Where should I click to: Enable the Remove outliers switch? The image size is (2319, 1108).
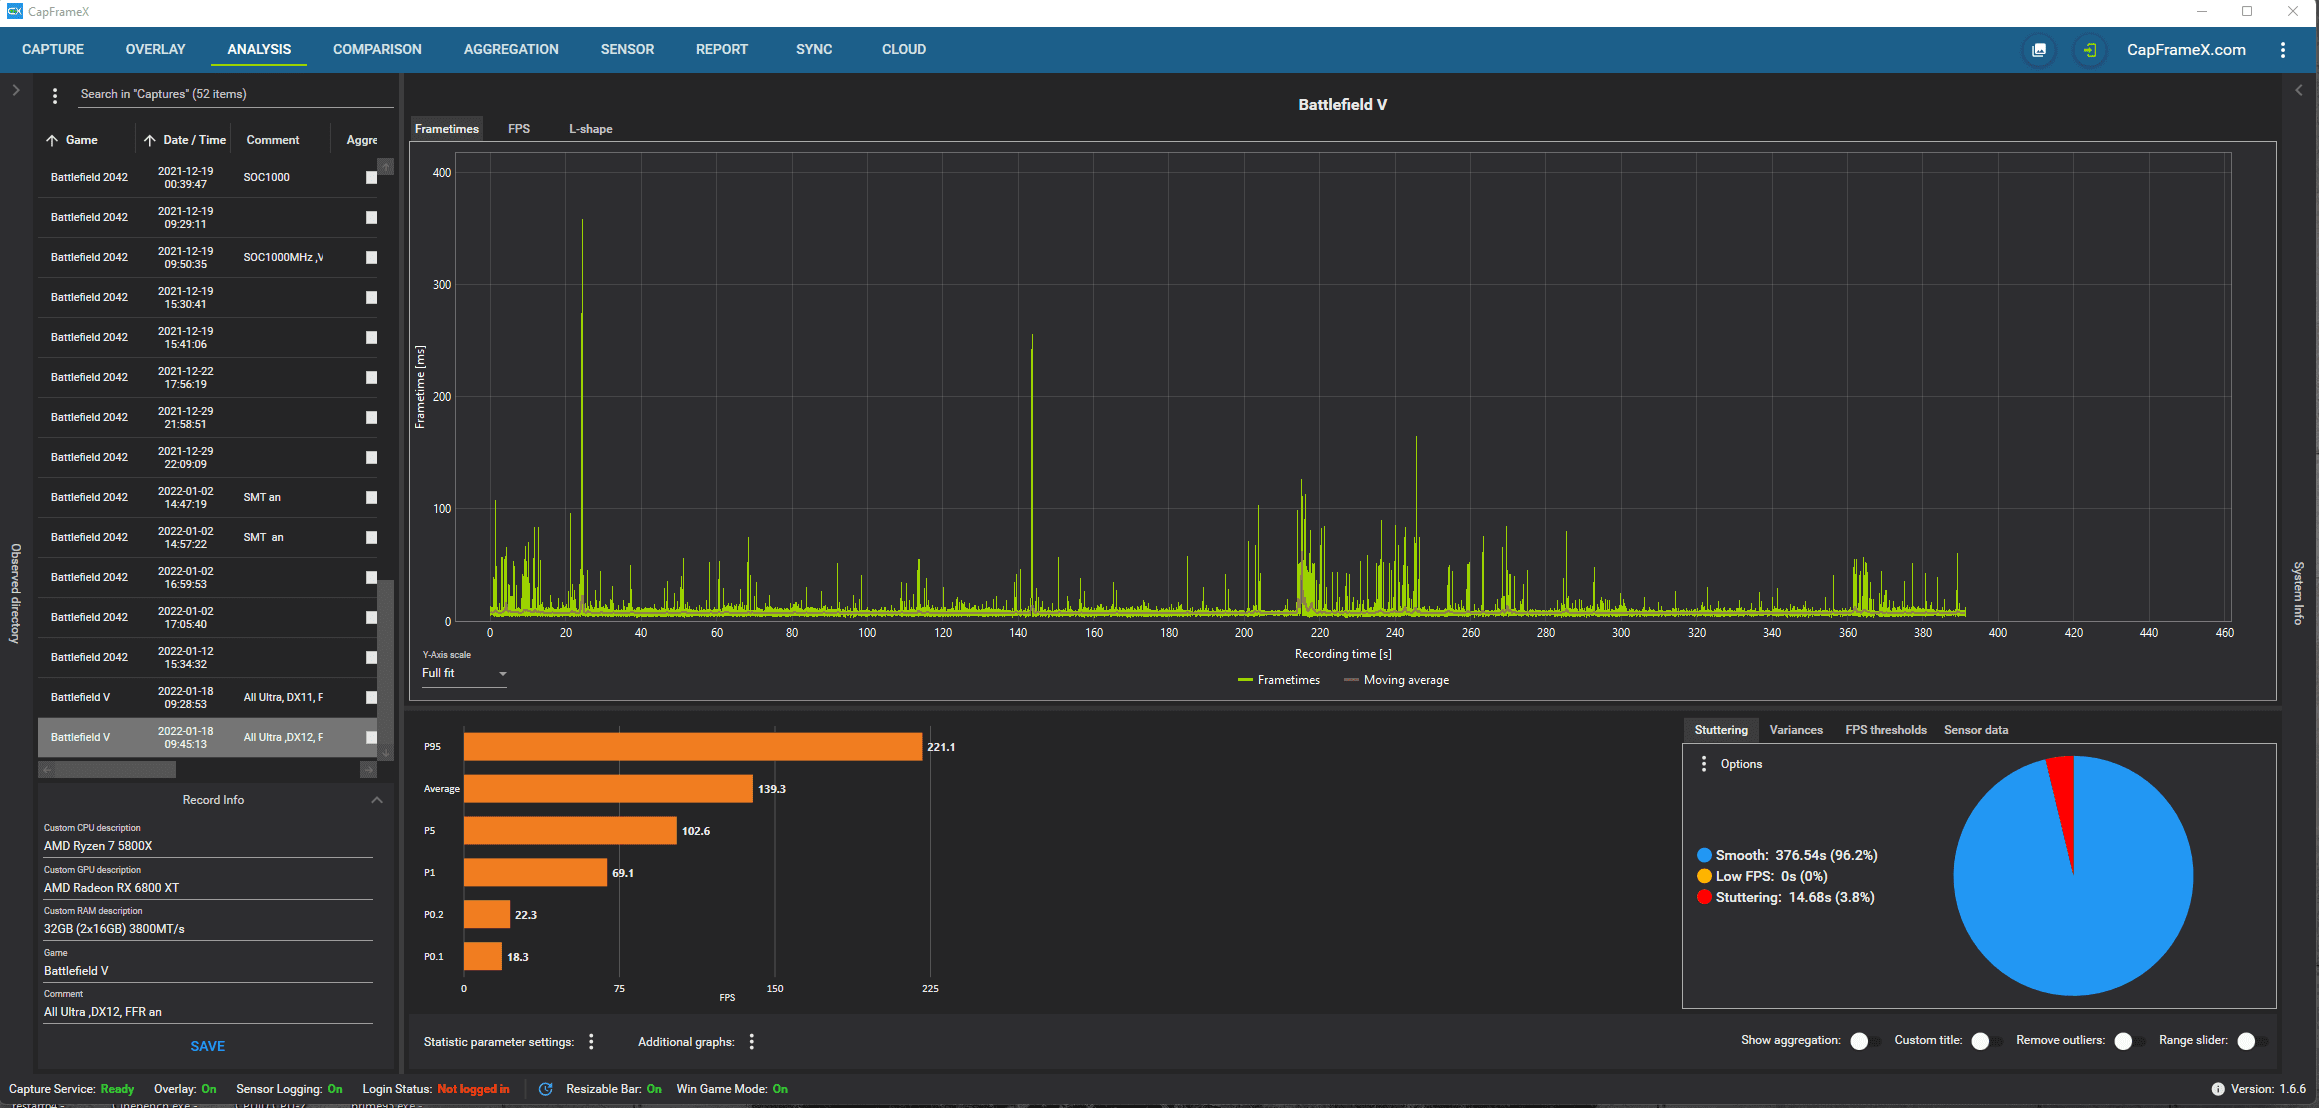pos(2128,1041)
